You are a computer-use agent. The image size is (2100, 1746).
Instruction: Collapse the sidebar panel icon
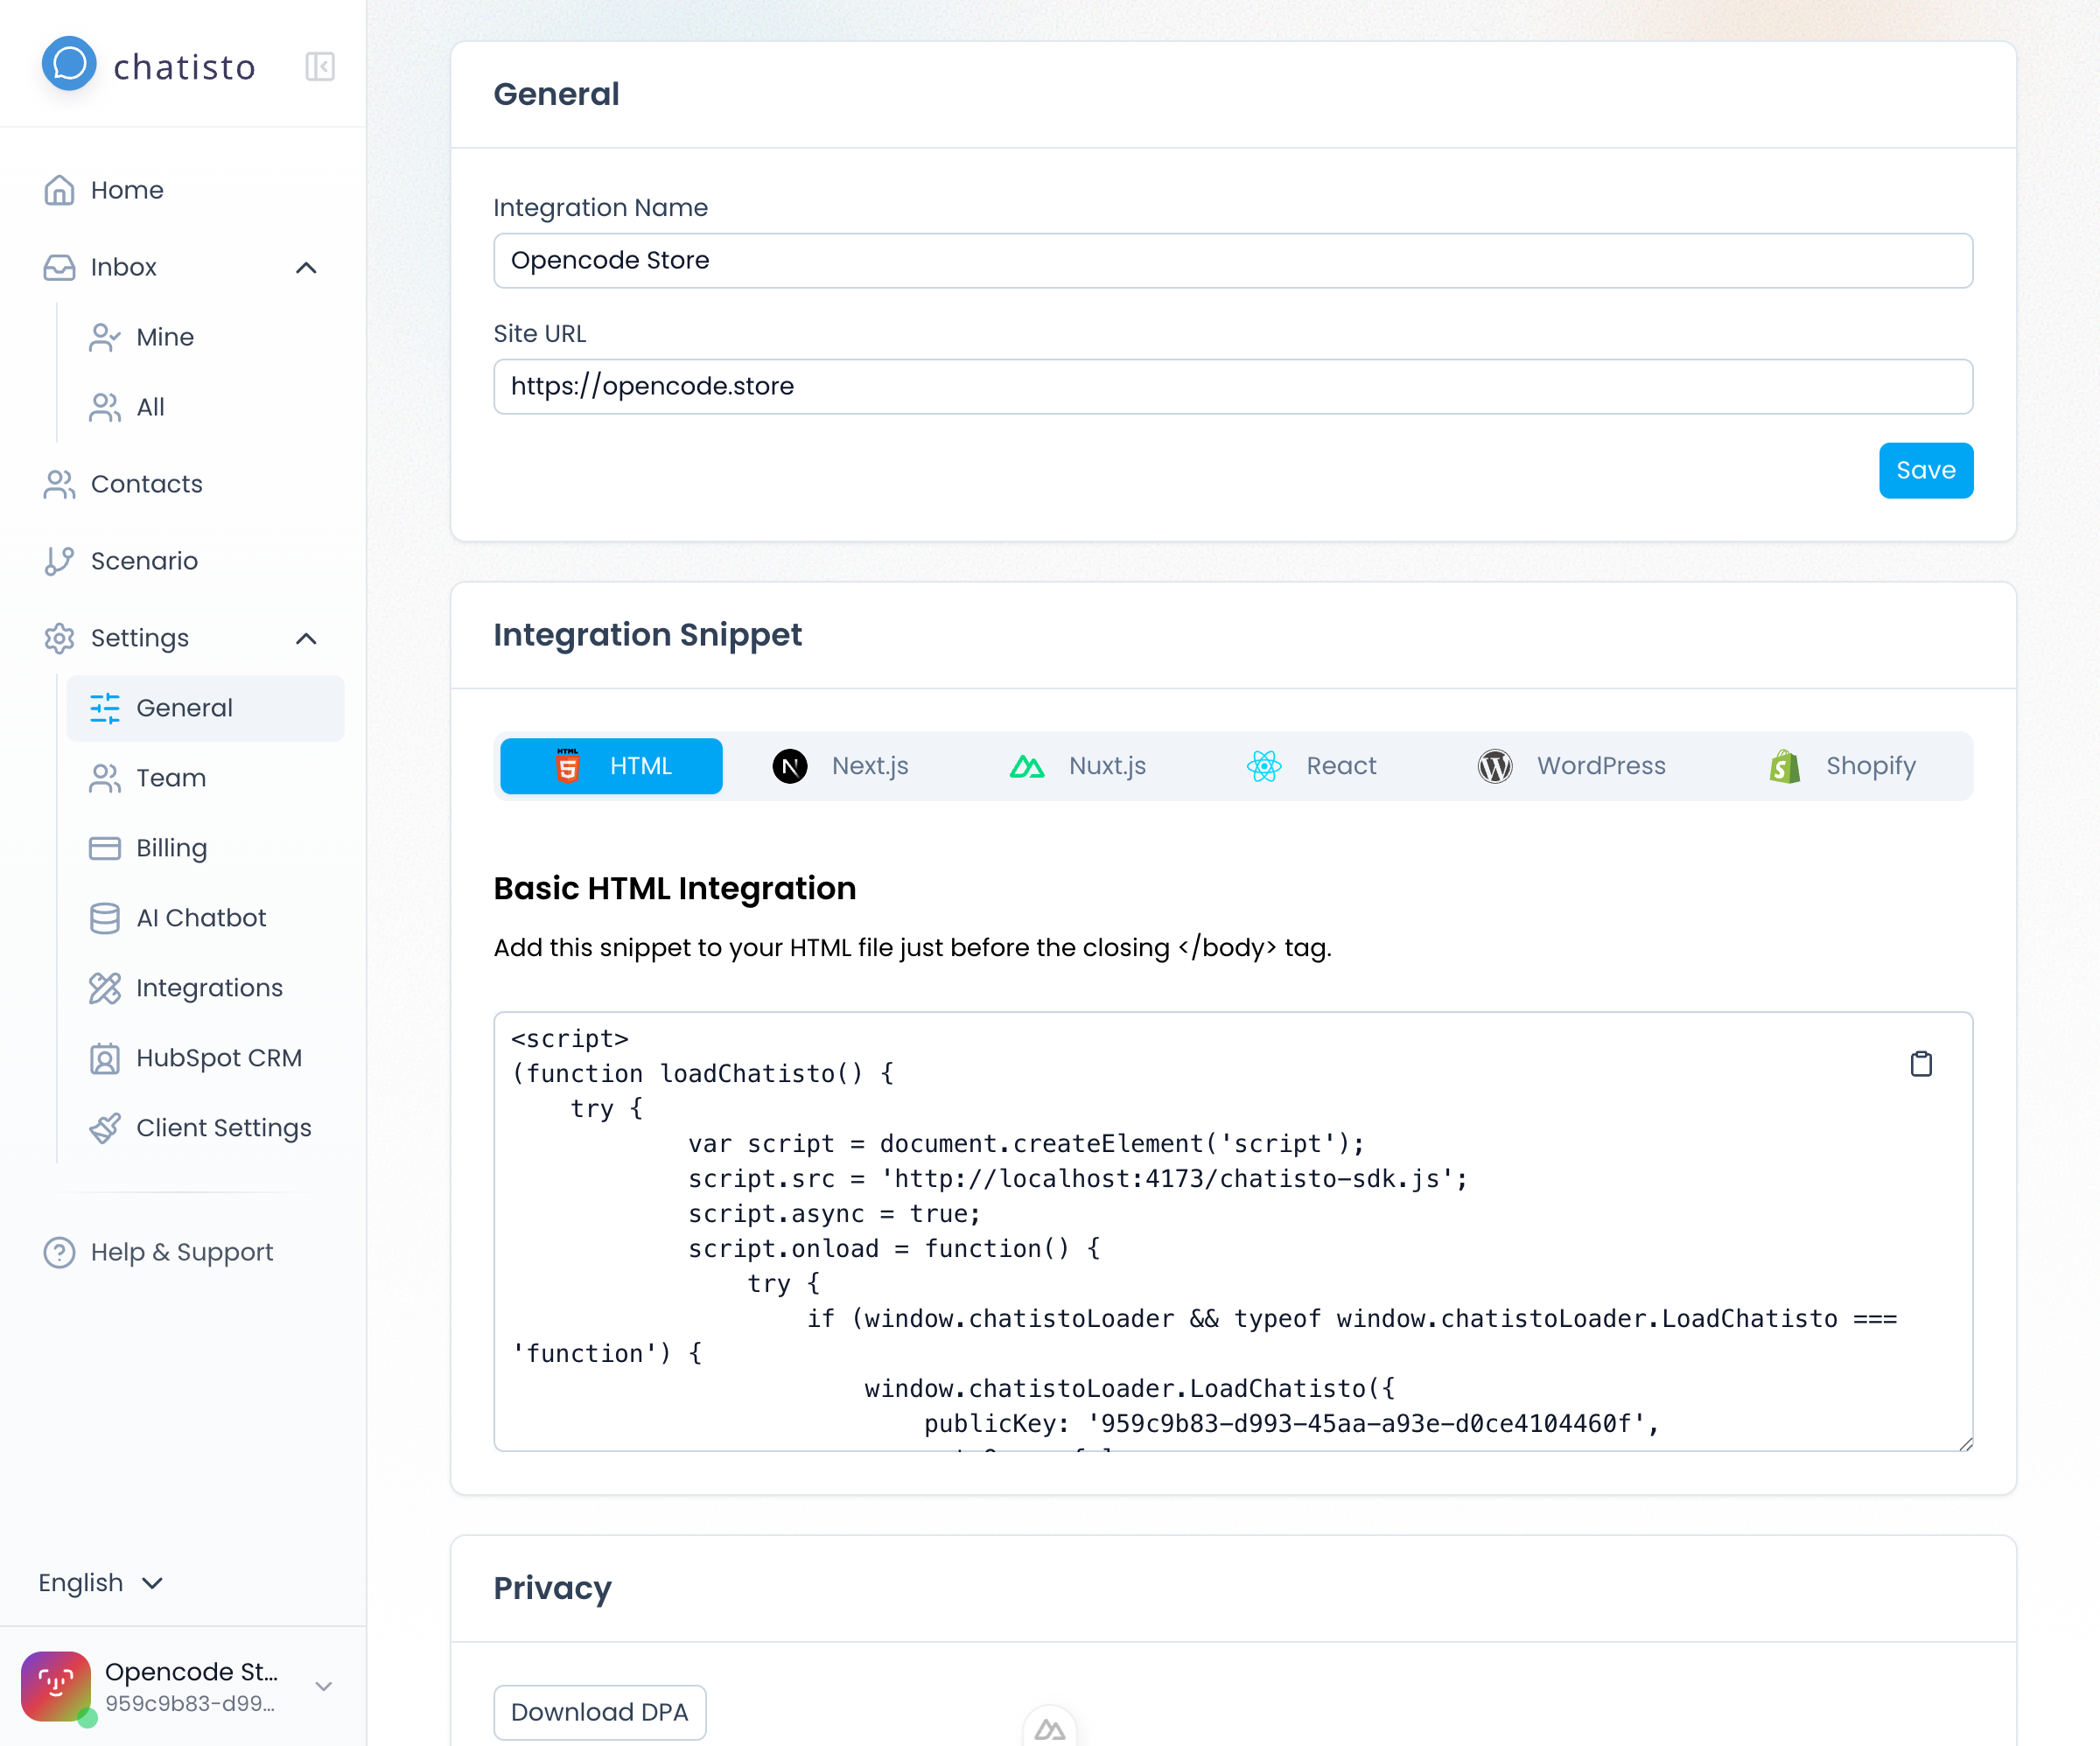(x=319, y=67)
